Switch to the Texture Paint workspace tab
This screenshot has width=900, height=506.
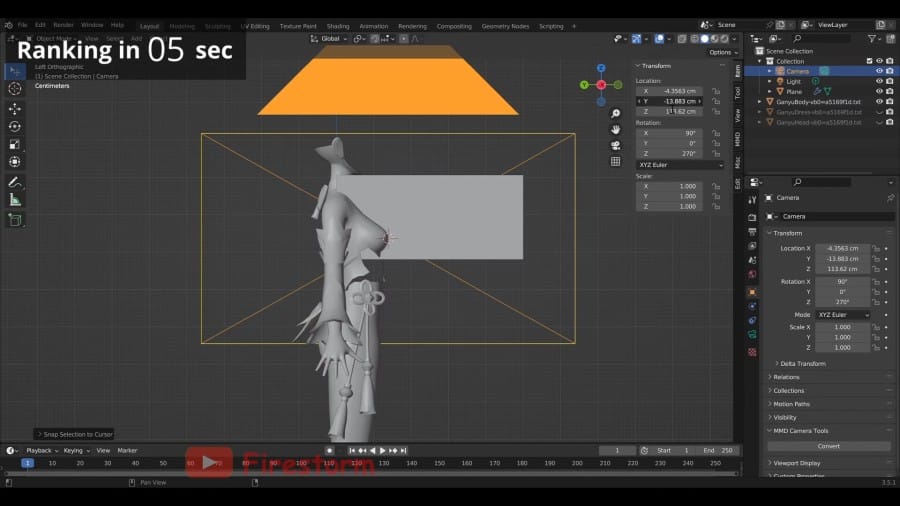[x=298, y=26]
